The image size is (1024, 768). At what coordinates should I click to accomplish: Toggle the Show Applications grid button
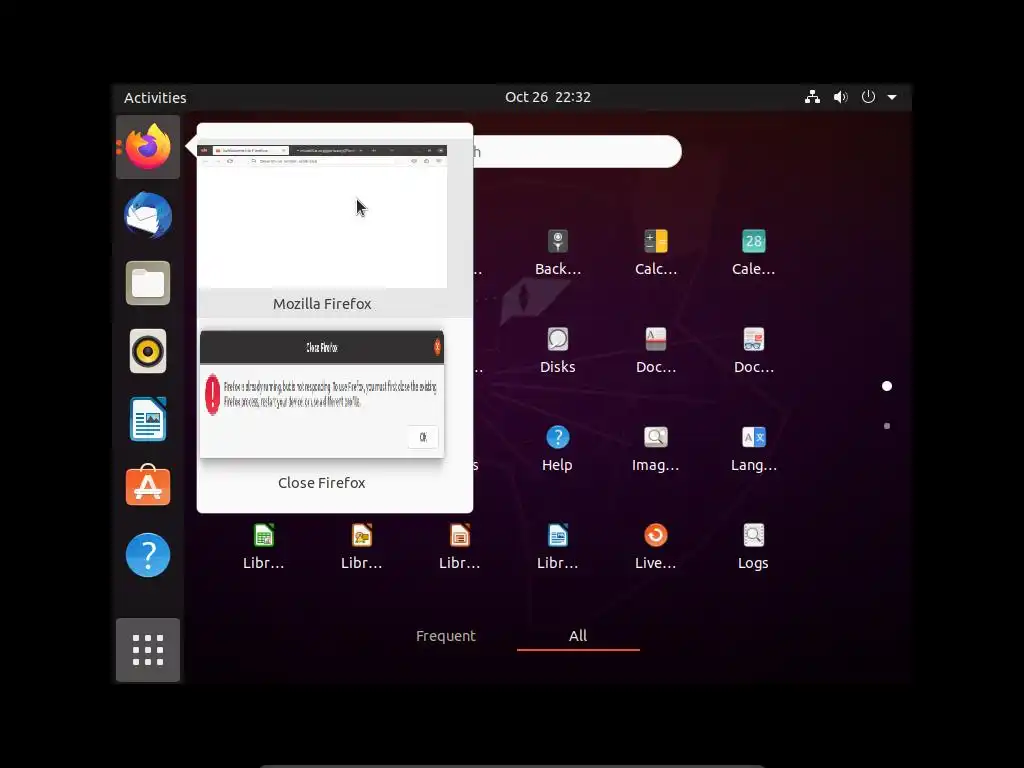tap(148, 650)
